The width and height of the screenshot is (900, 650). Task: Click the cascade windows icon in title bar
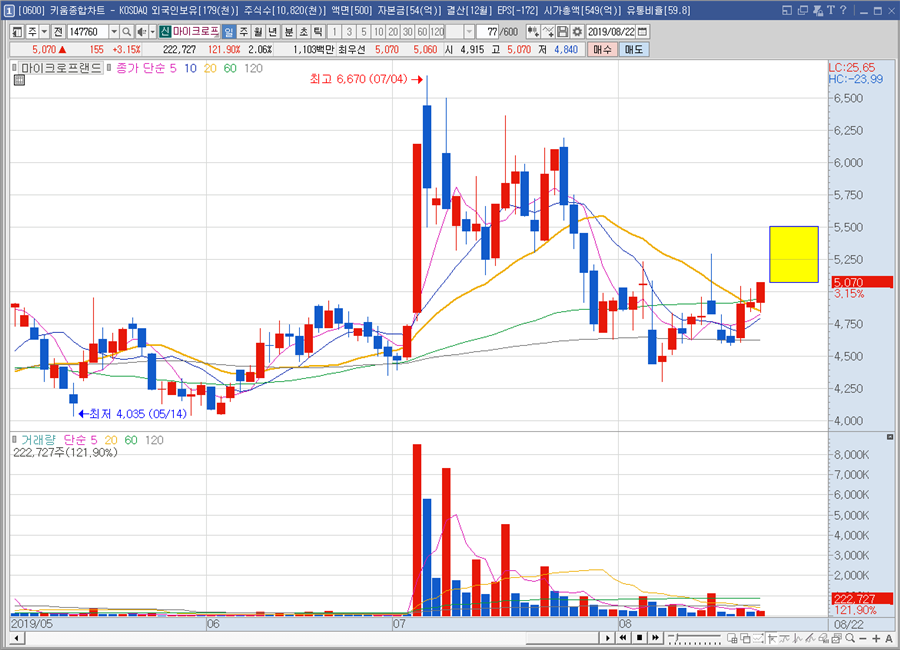(x=802, y=10)
